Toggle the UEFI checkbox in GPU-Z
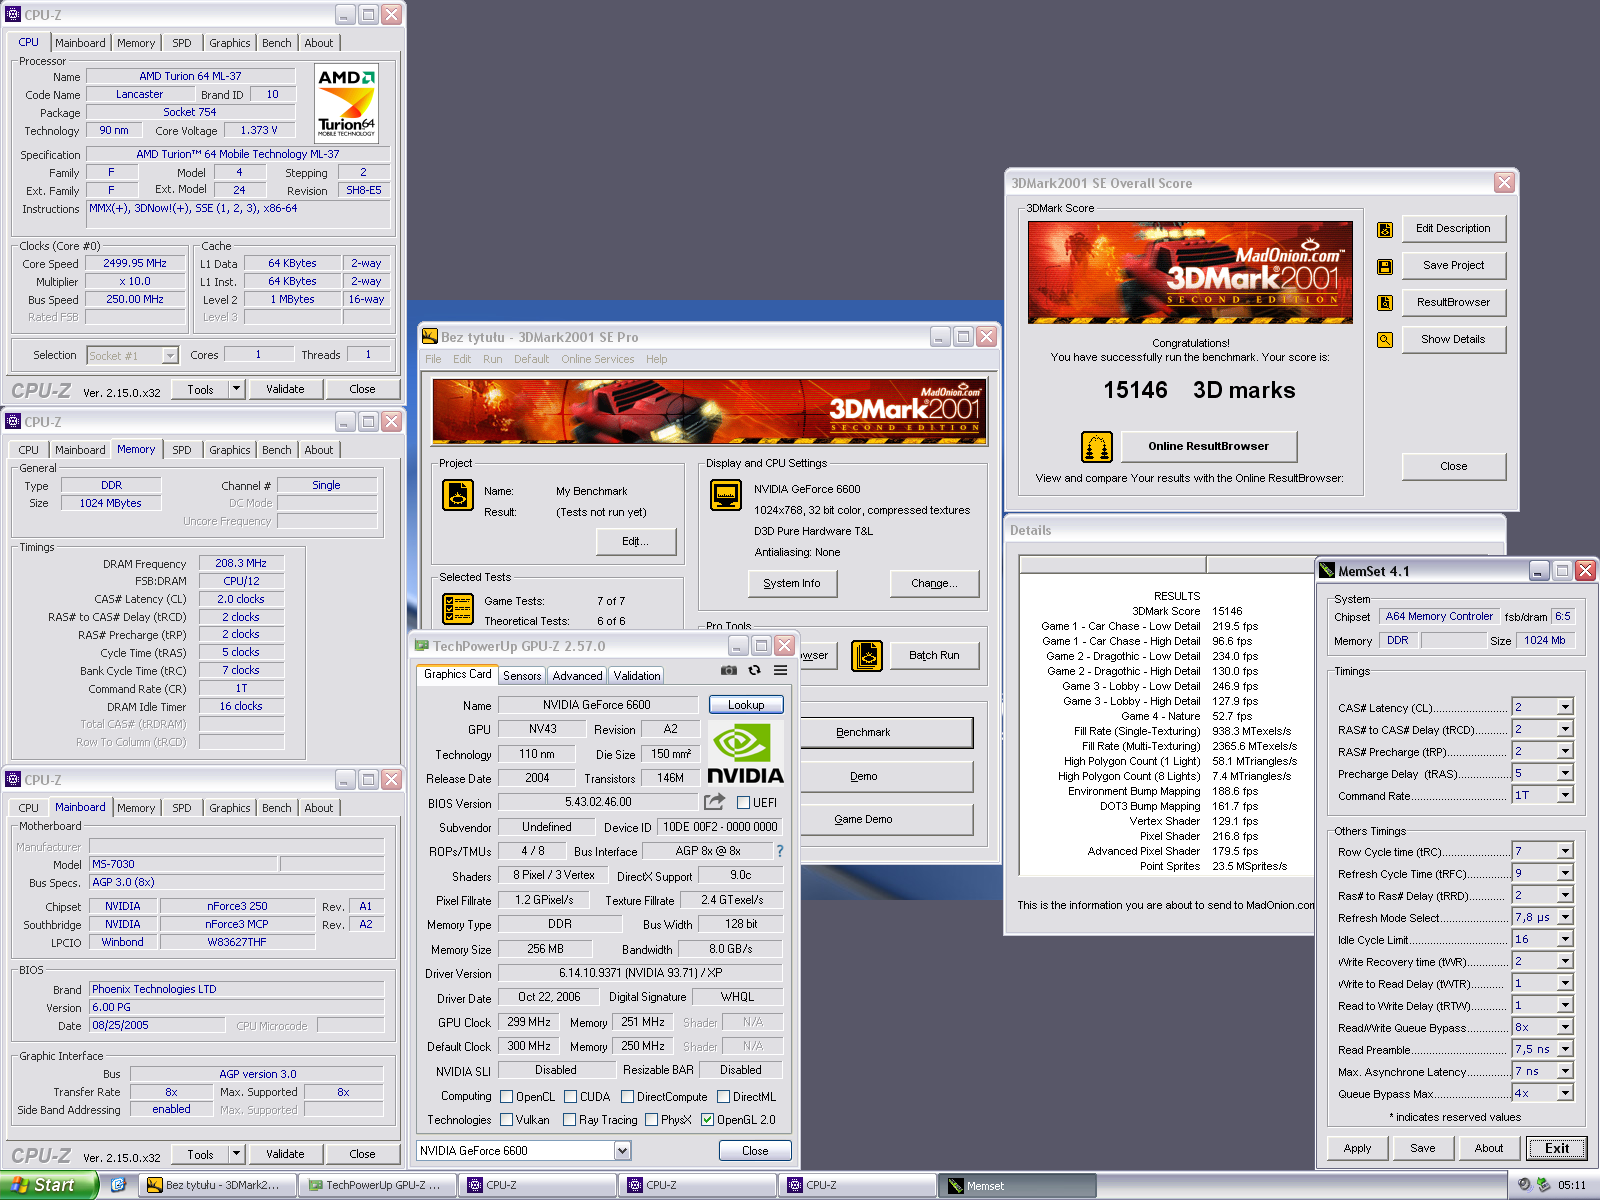 [743, 803]
